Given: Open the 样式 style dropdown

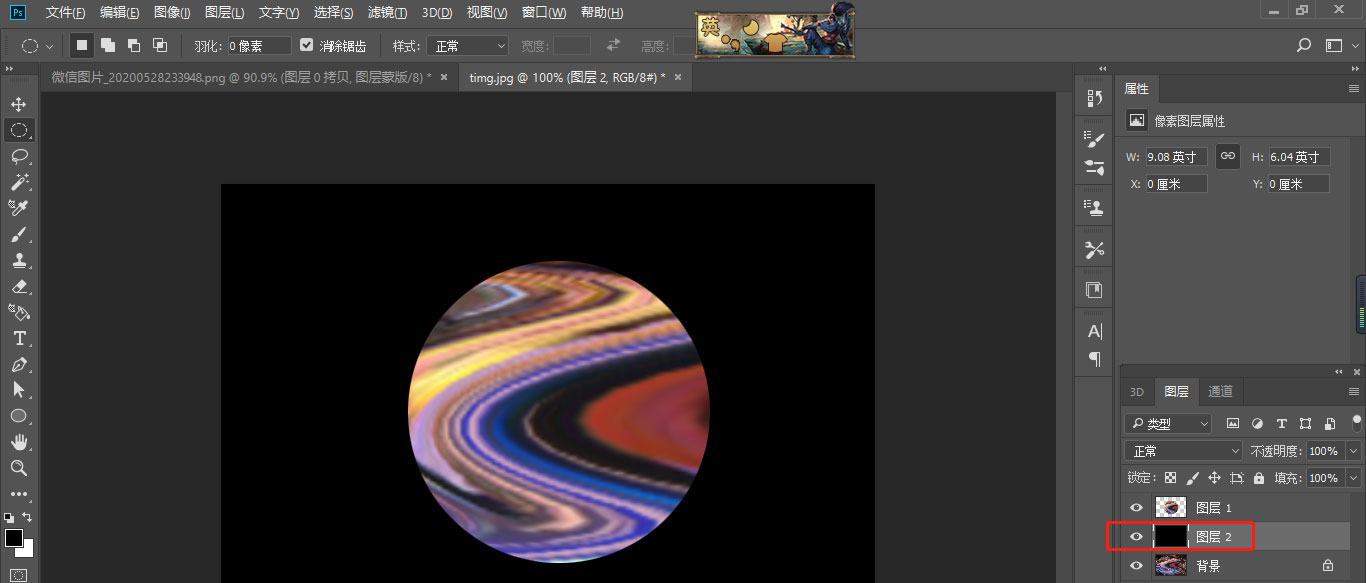Looking at the screenshot, I should (467, 46).
